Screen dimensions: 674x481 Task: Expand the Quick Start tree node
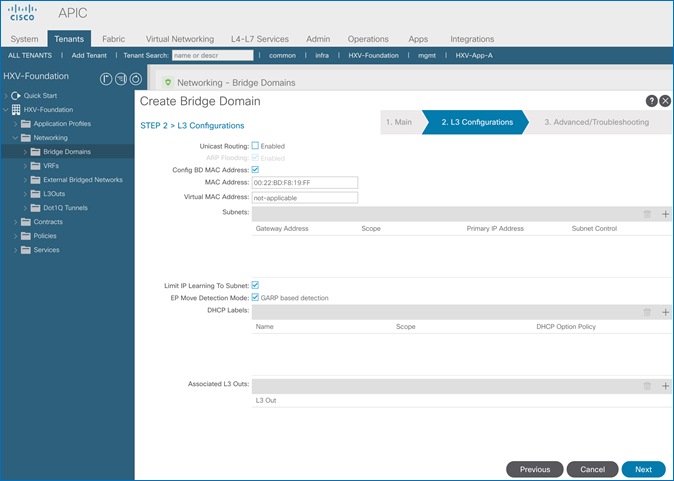point(6,95)
